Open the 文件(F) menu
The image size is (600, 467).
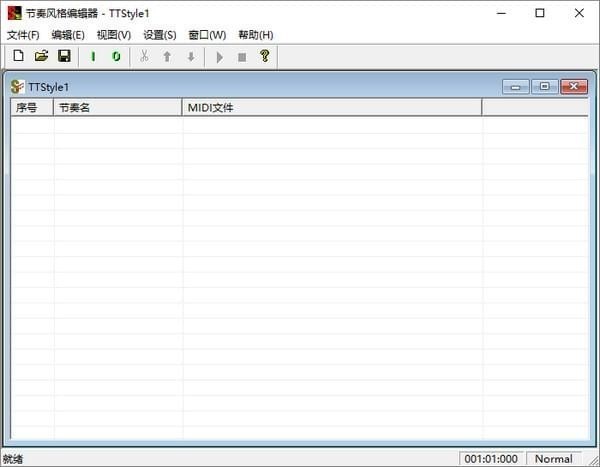pos(23,35)
